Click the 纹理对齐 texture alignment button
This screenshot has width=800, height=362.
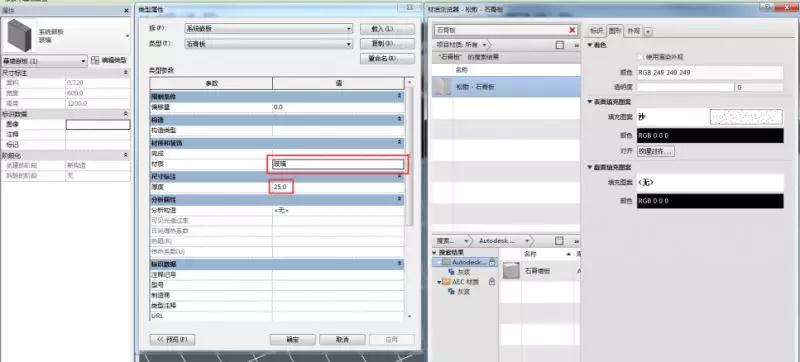[x=656, y=151]
